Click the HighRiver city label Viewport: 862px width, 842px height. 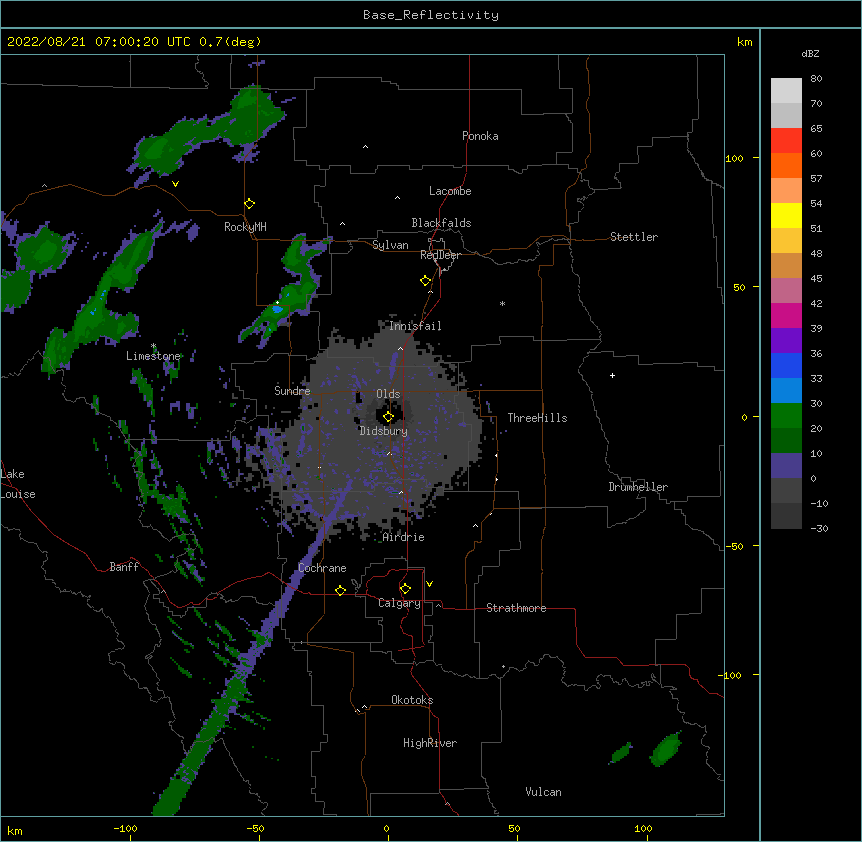(x=430, y=743)
